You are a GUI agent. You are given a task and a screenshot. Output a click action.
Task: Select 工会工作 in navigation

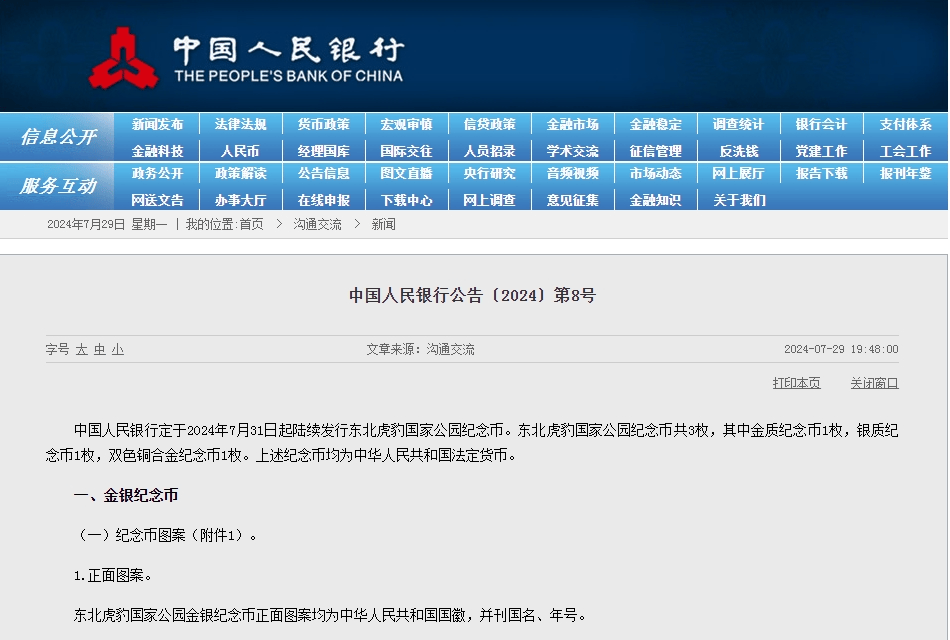tap(906, 151)
